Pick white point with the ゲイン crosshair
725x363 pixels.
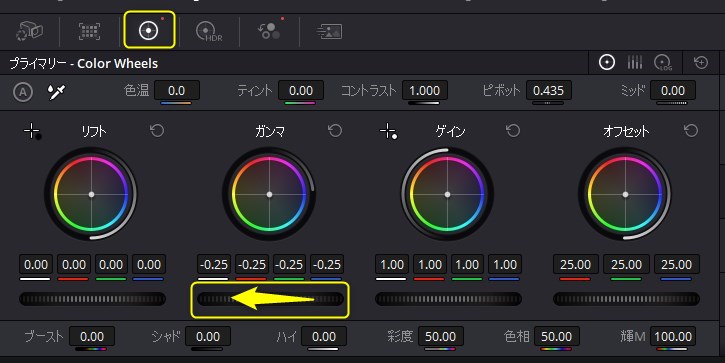[x=388, y=131]
